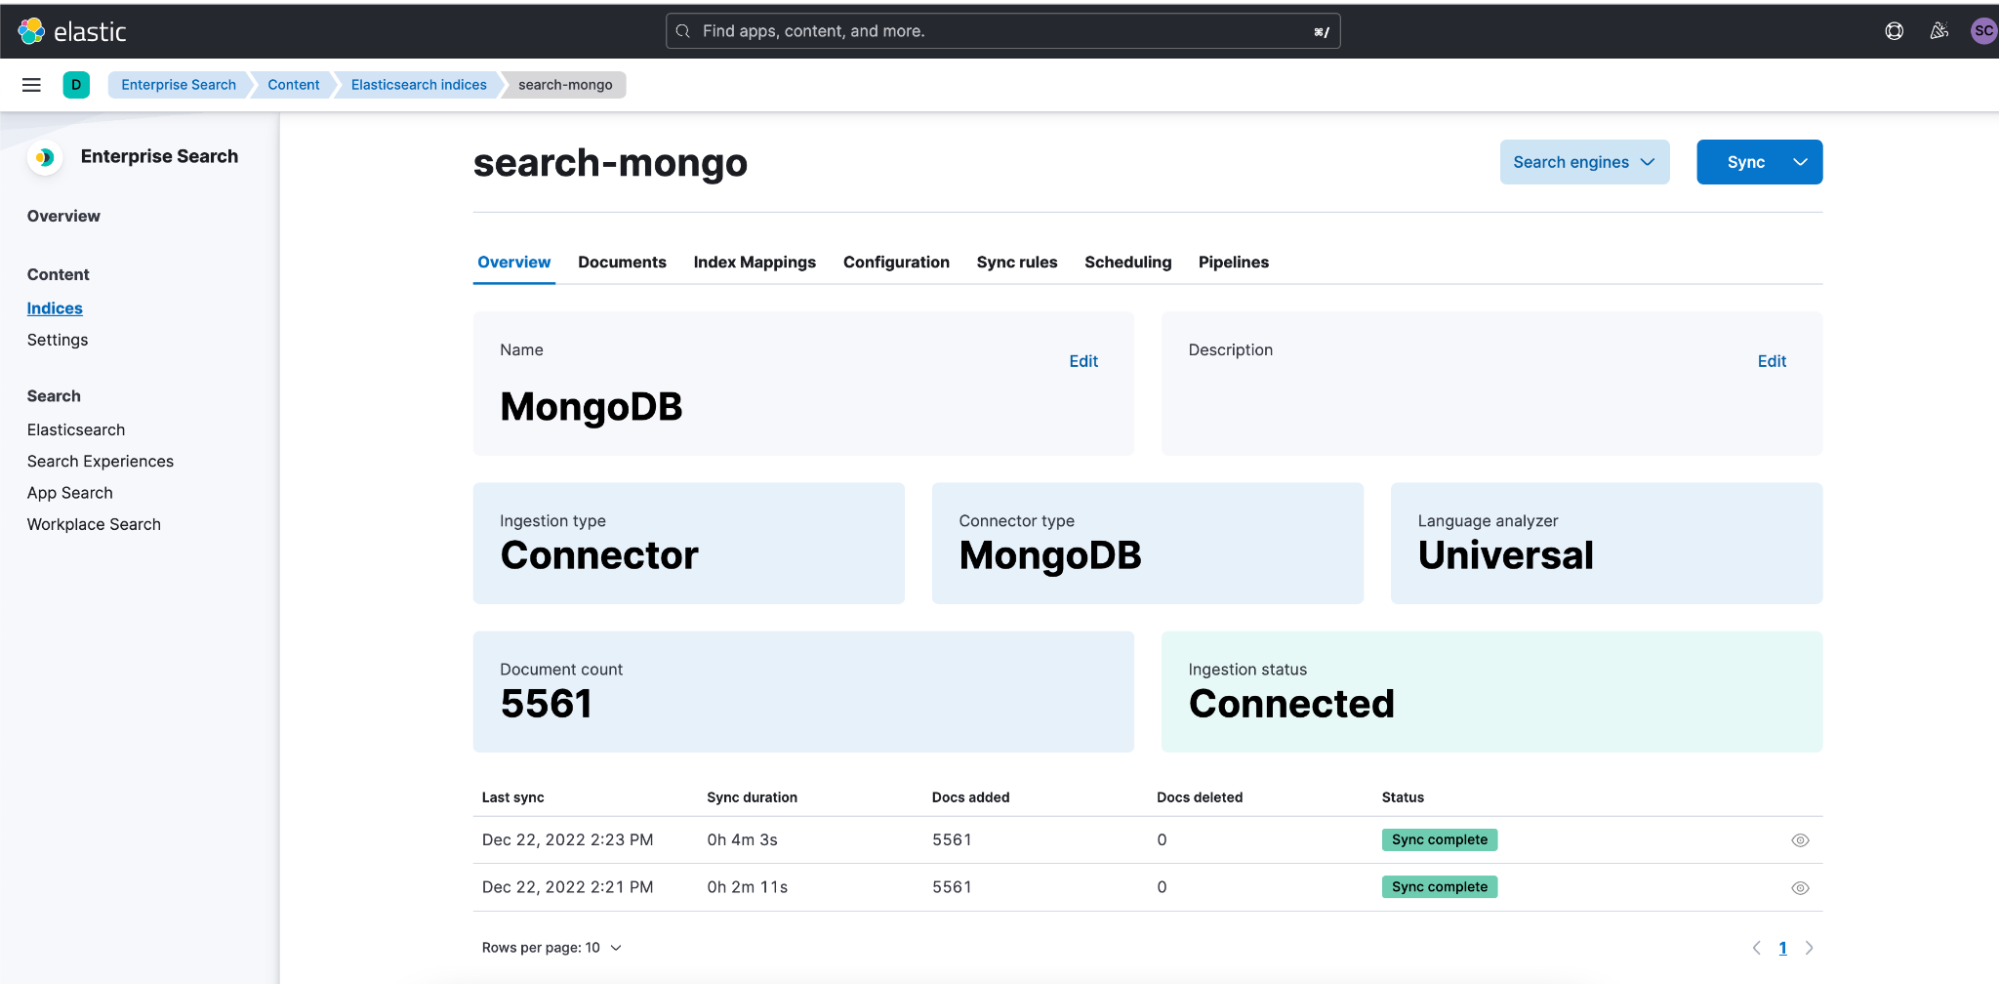
Task: Click the search-mongo page title
Action: click(x=610, y=162)
